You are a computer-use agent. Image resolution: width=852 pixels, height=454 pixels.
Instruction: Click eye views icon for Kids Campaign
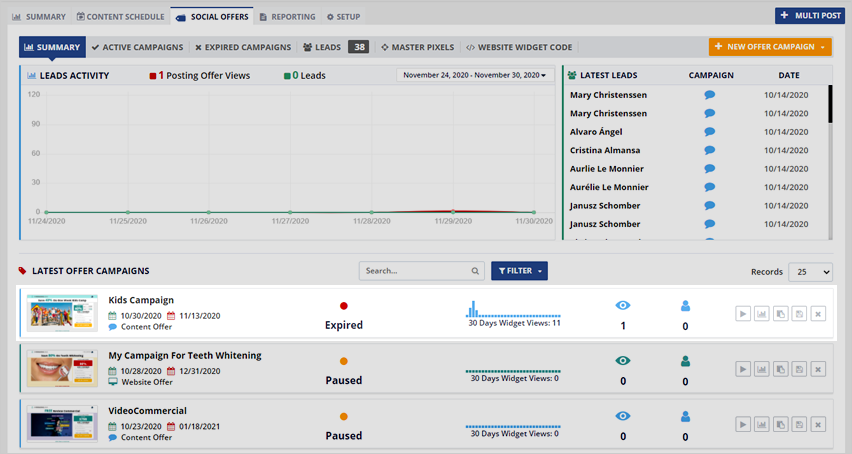coord(623,306)
